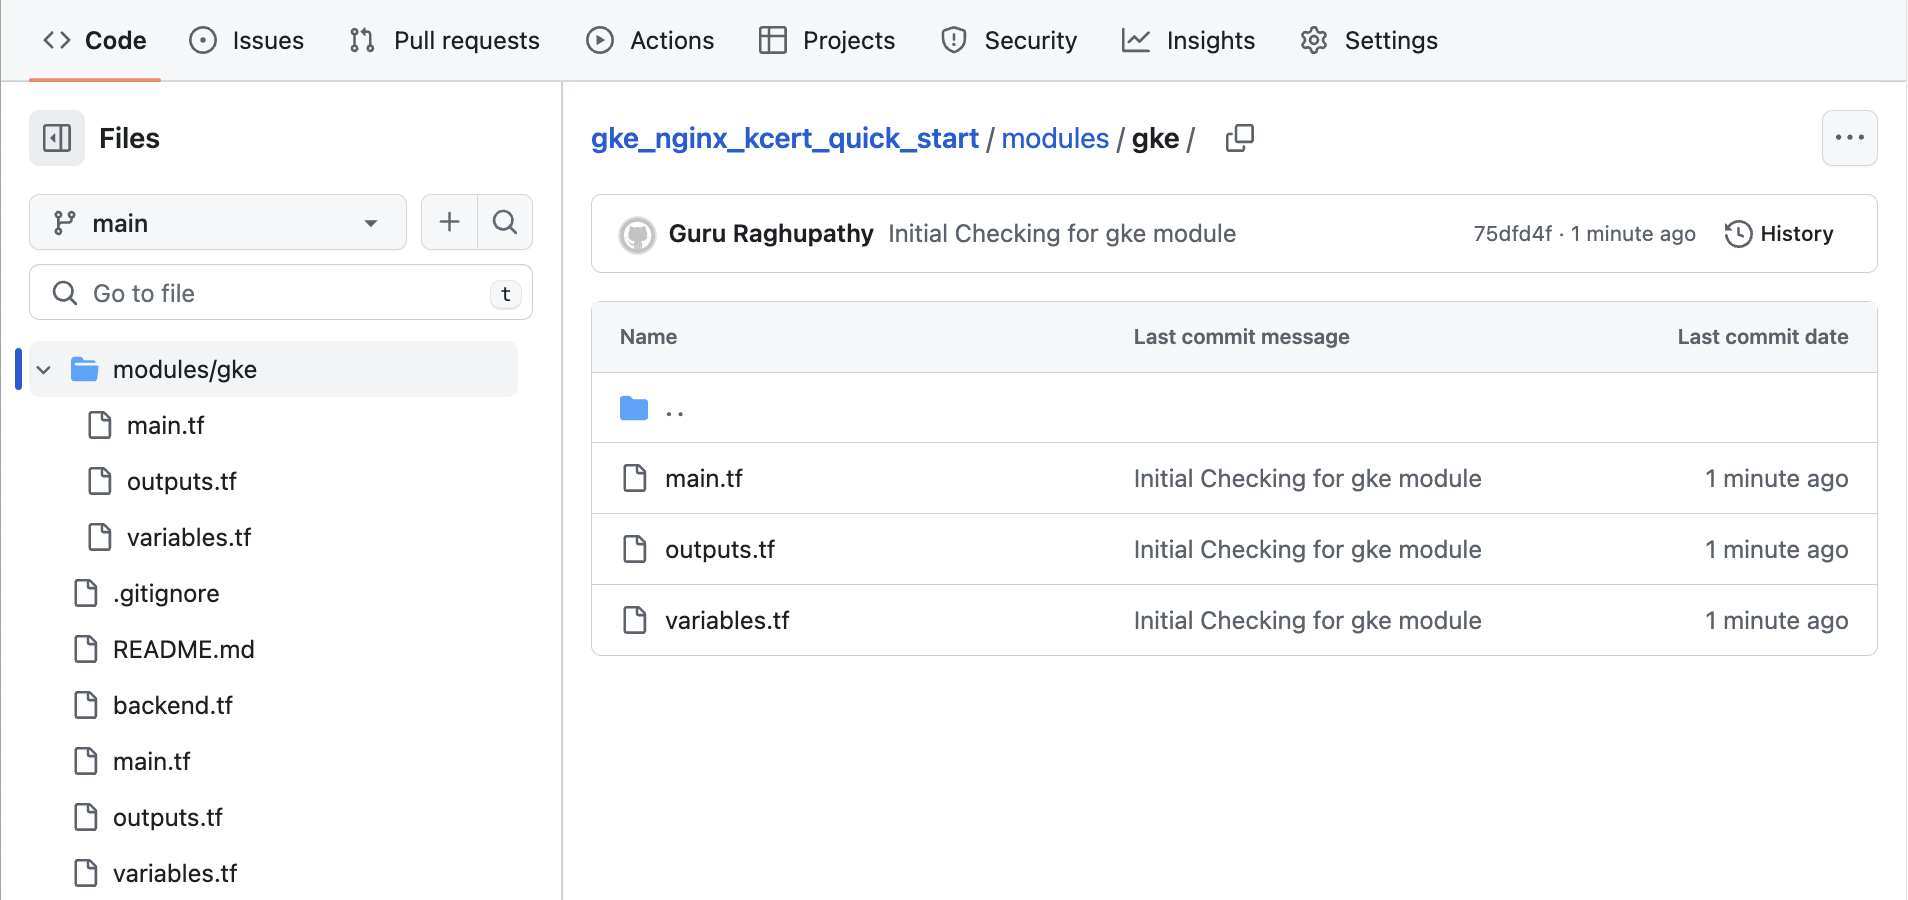Go to parent directory folder icon
This screenshot has height=900, width=1908.
click(x=634, y=409)
